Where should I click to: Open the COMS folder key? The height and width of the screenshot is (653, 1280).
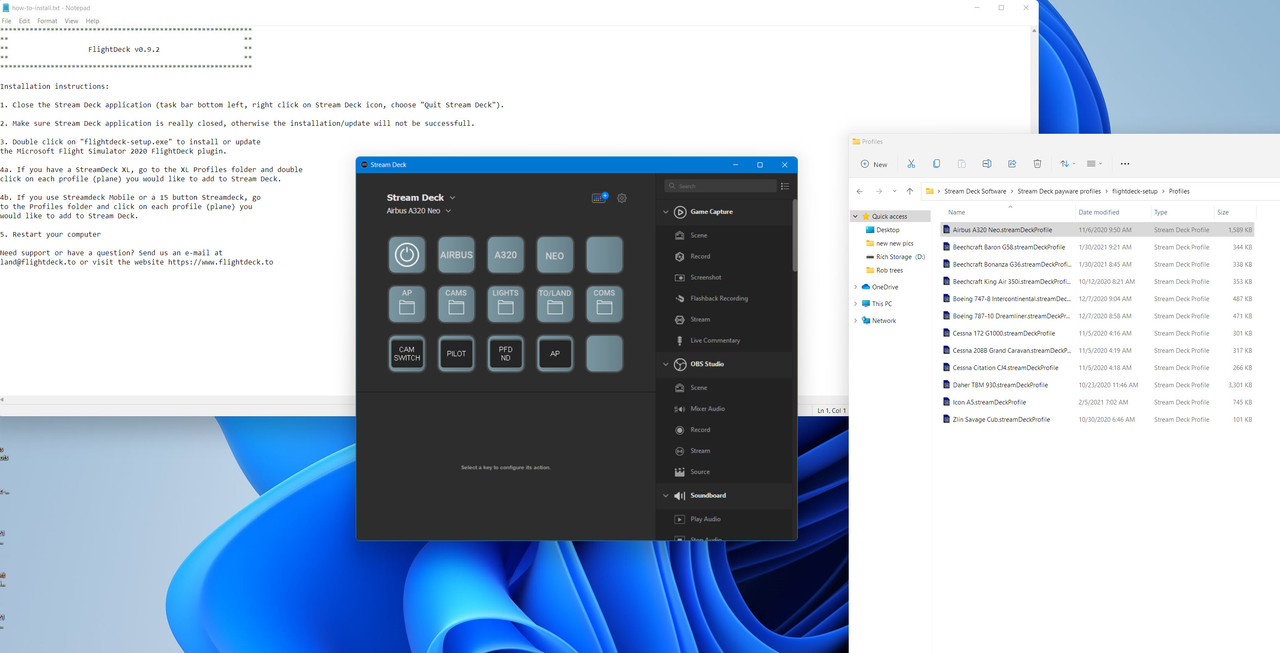coord(604,304)
